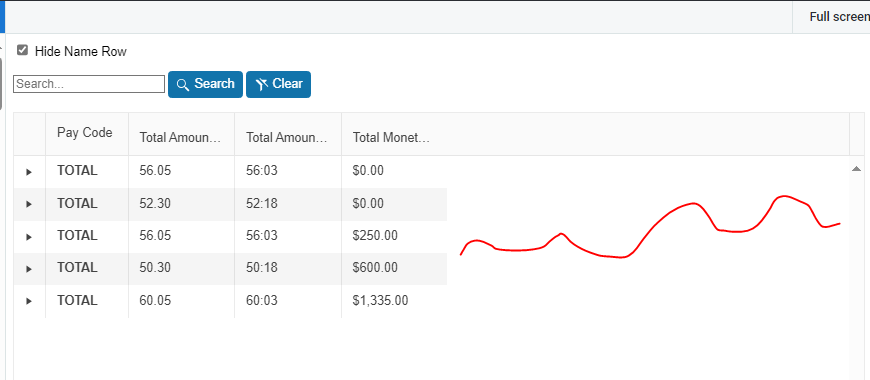
Task: Expand the TOTAL row with $250.00
Action: tap(29, 237)
